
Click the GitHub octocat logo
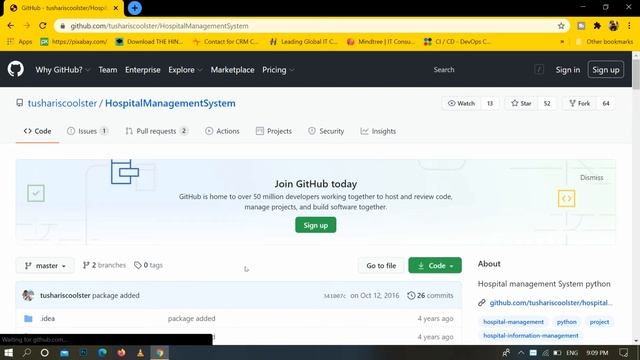pos(16,69)
